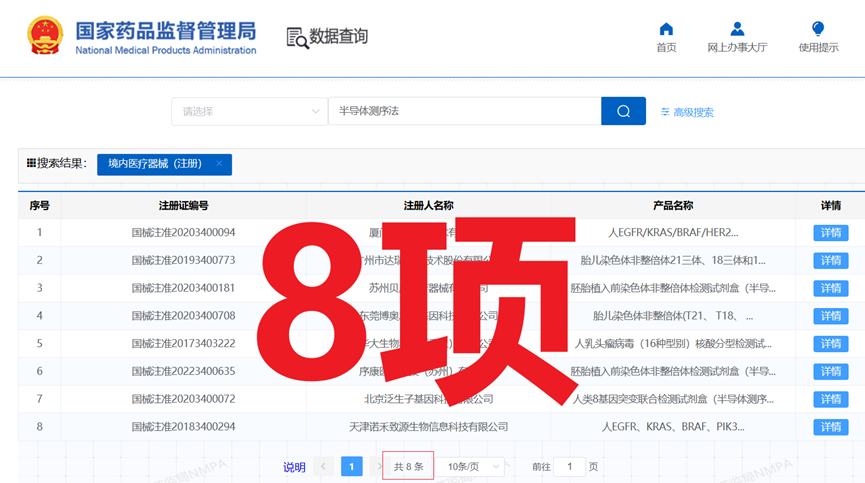Go to previous page arrow
This screenshot has width=865, height=483.
[323, 467]
